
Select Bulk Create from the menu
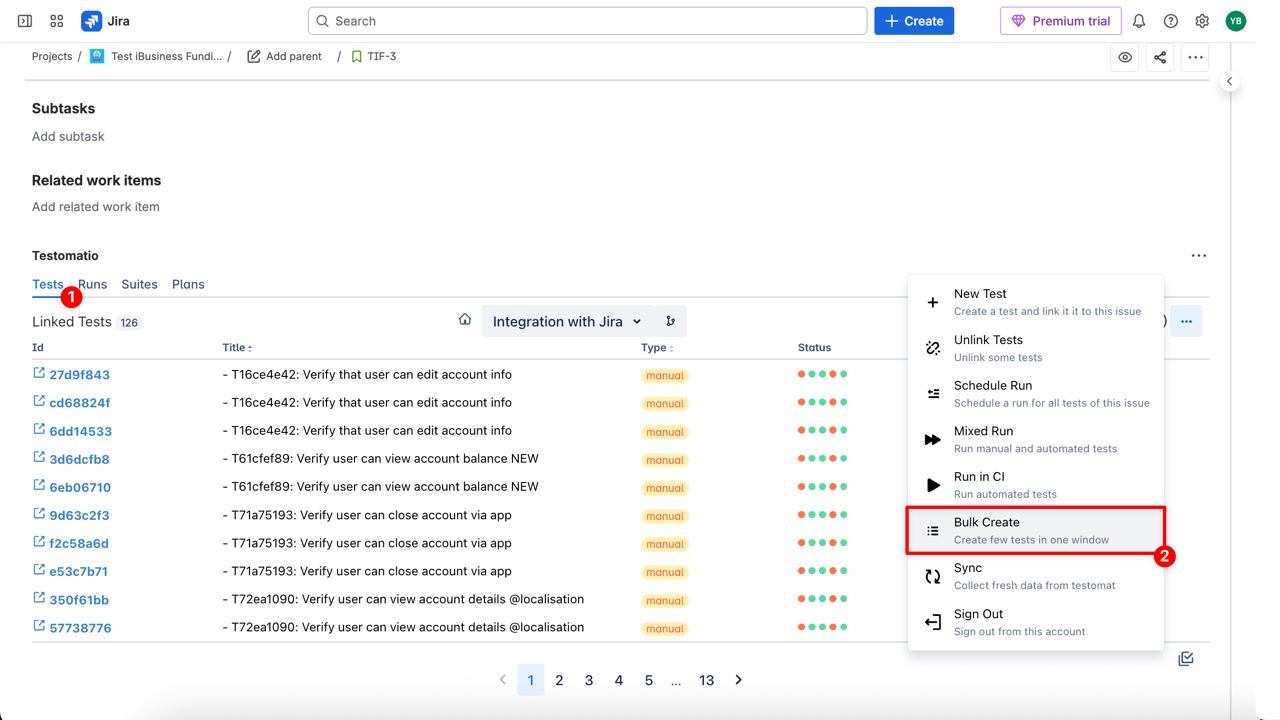click(x=1035, y=530)
